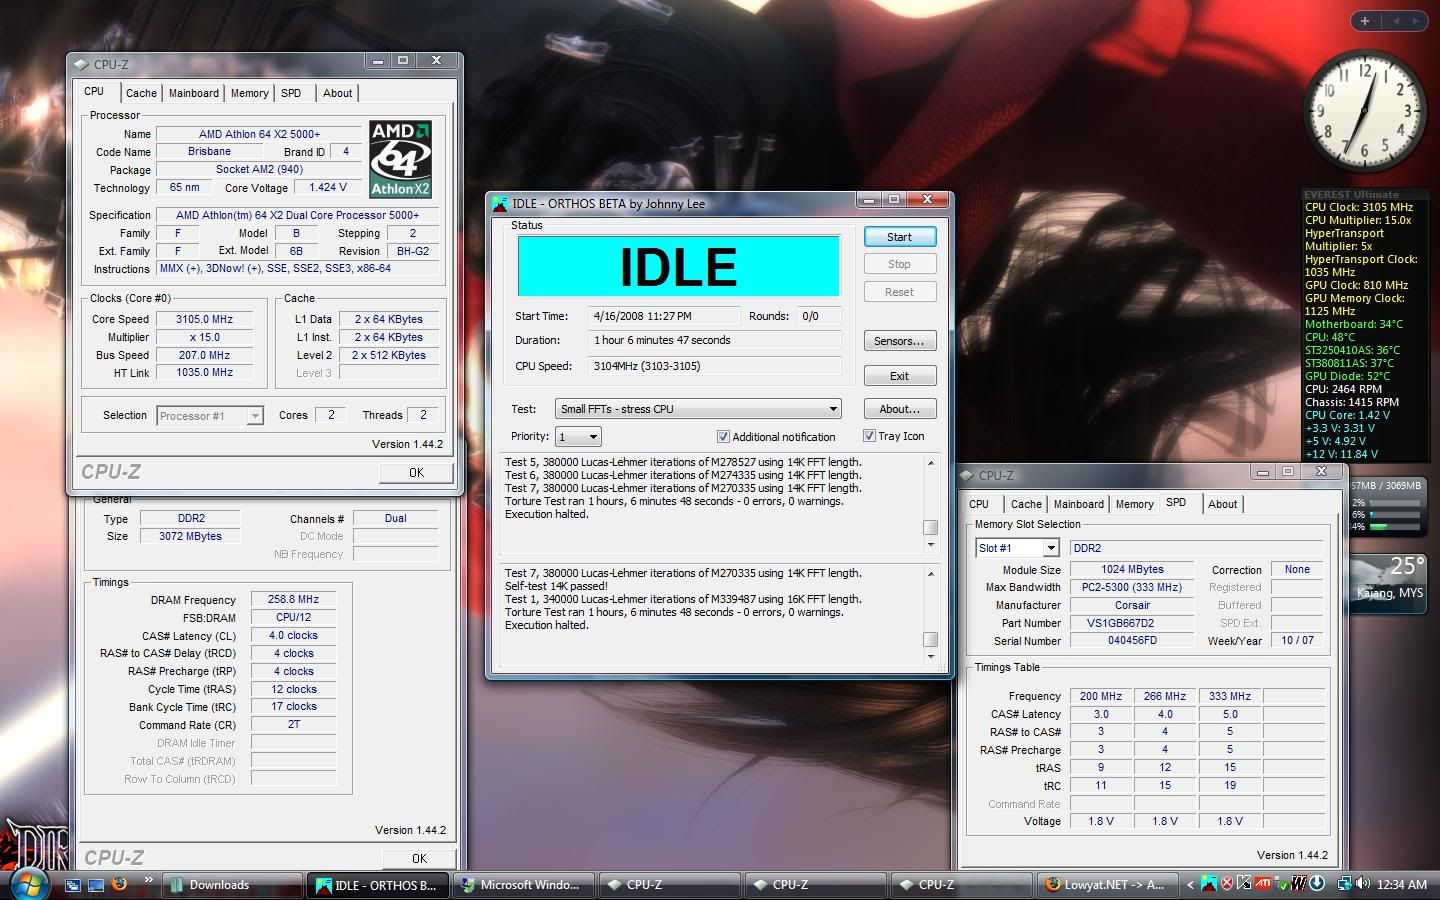
Task: Switch to Lowyat.NET Firefox taskbar button
Action: point(1108,885)
